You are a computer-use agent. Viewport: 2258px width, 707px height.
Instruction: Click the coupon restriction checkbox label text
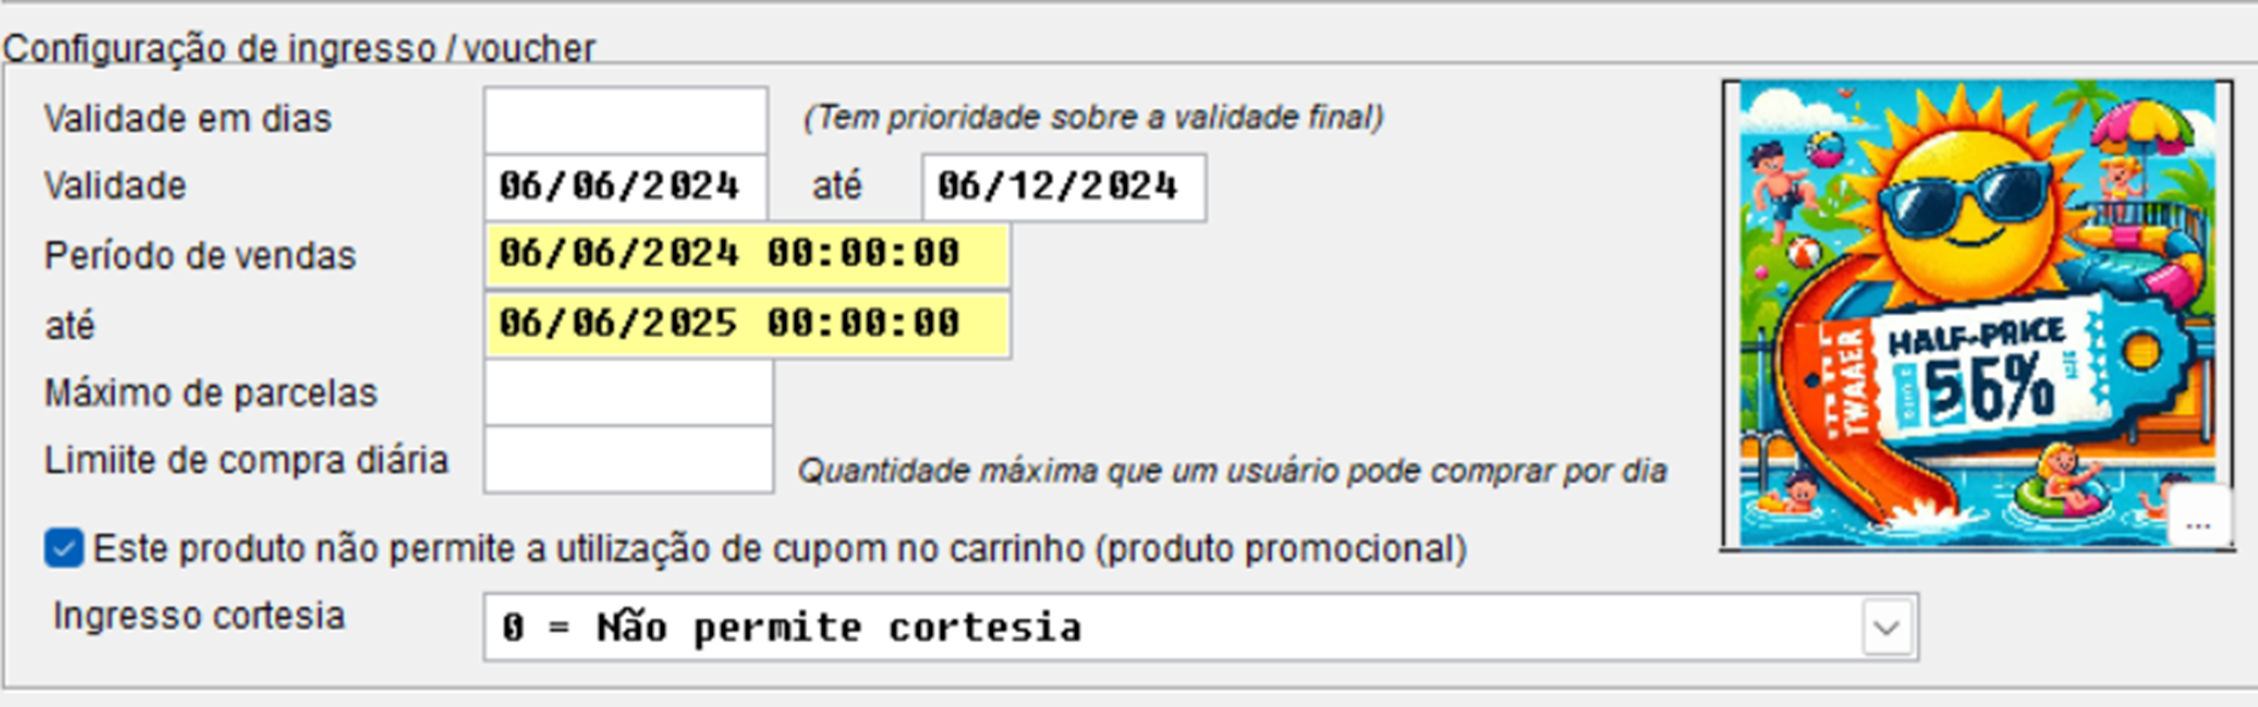click(x=779, y=549)
